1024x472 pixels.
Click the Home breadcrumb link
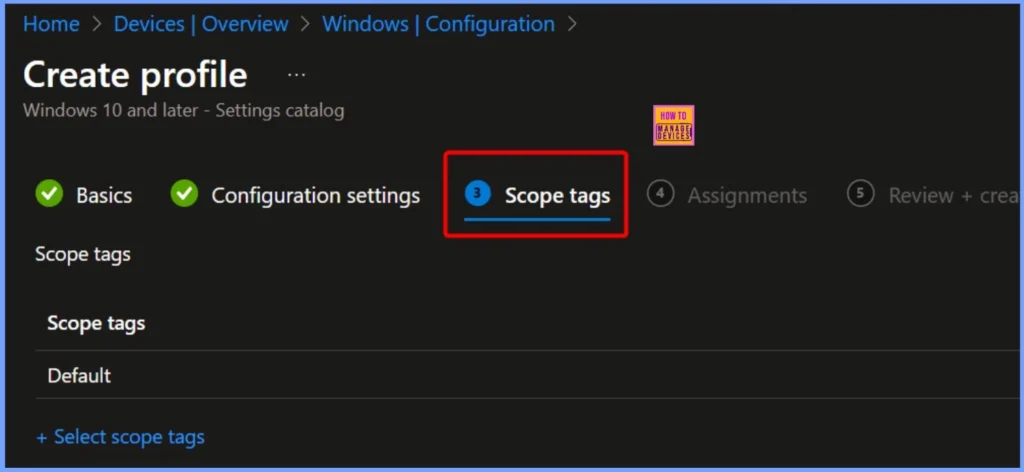[x=51, y=24]
